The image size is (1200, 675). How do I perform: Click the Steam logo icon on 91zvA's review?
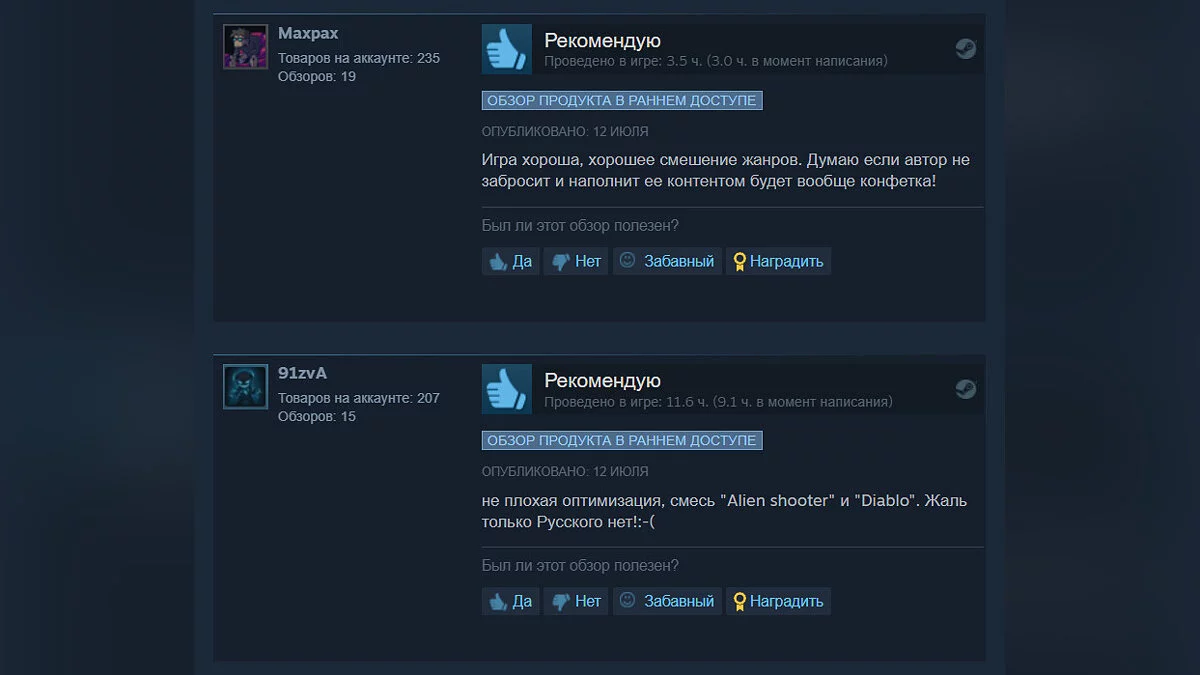point(965,389)
